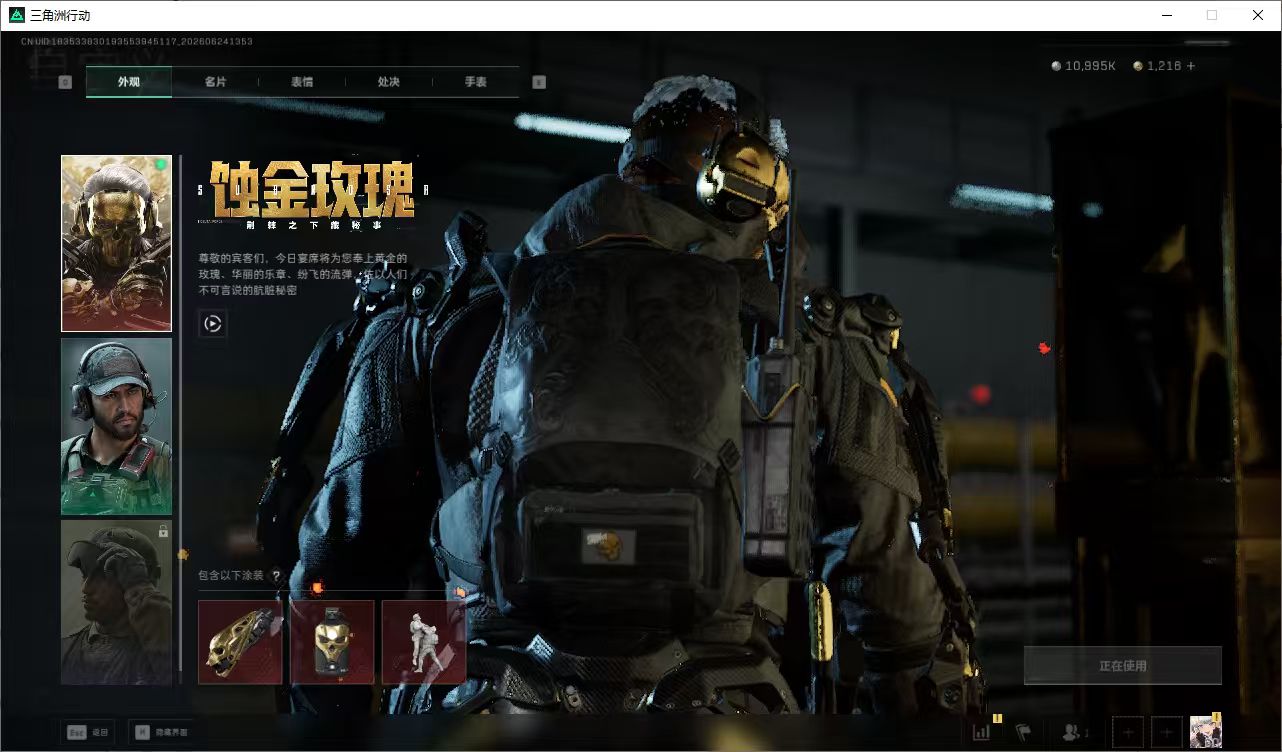Select the bearded operator with cap skin
The height and width of the screenshot is (752, 1282).
pyautogui.click(x=116, y=426)
